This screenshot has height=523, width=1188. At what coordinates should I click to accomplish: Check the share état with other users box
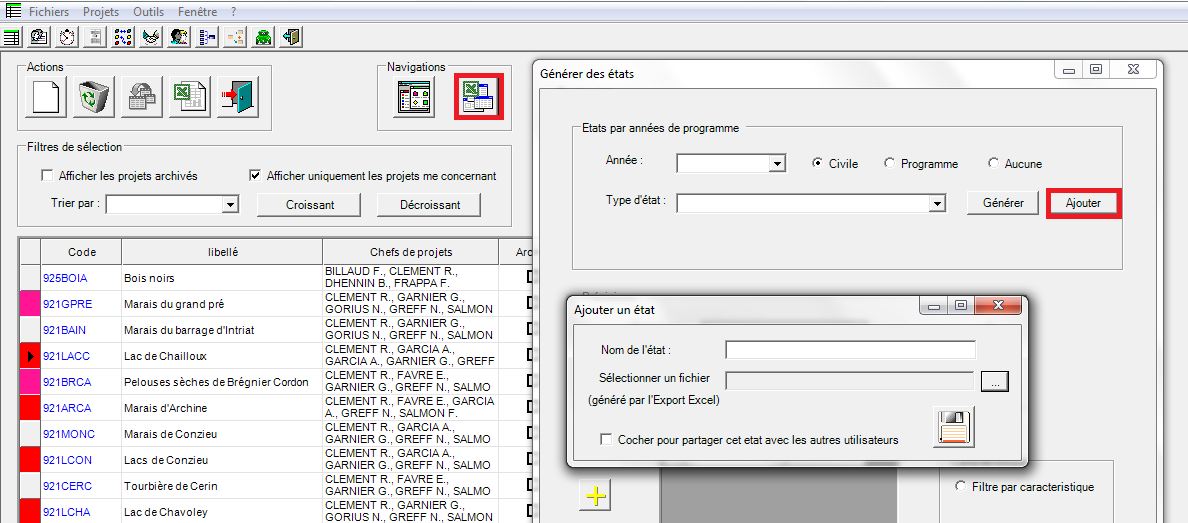606,439
